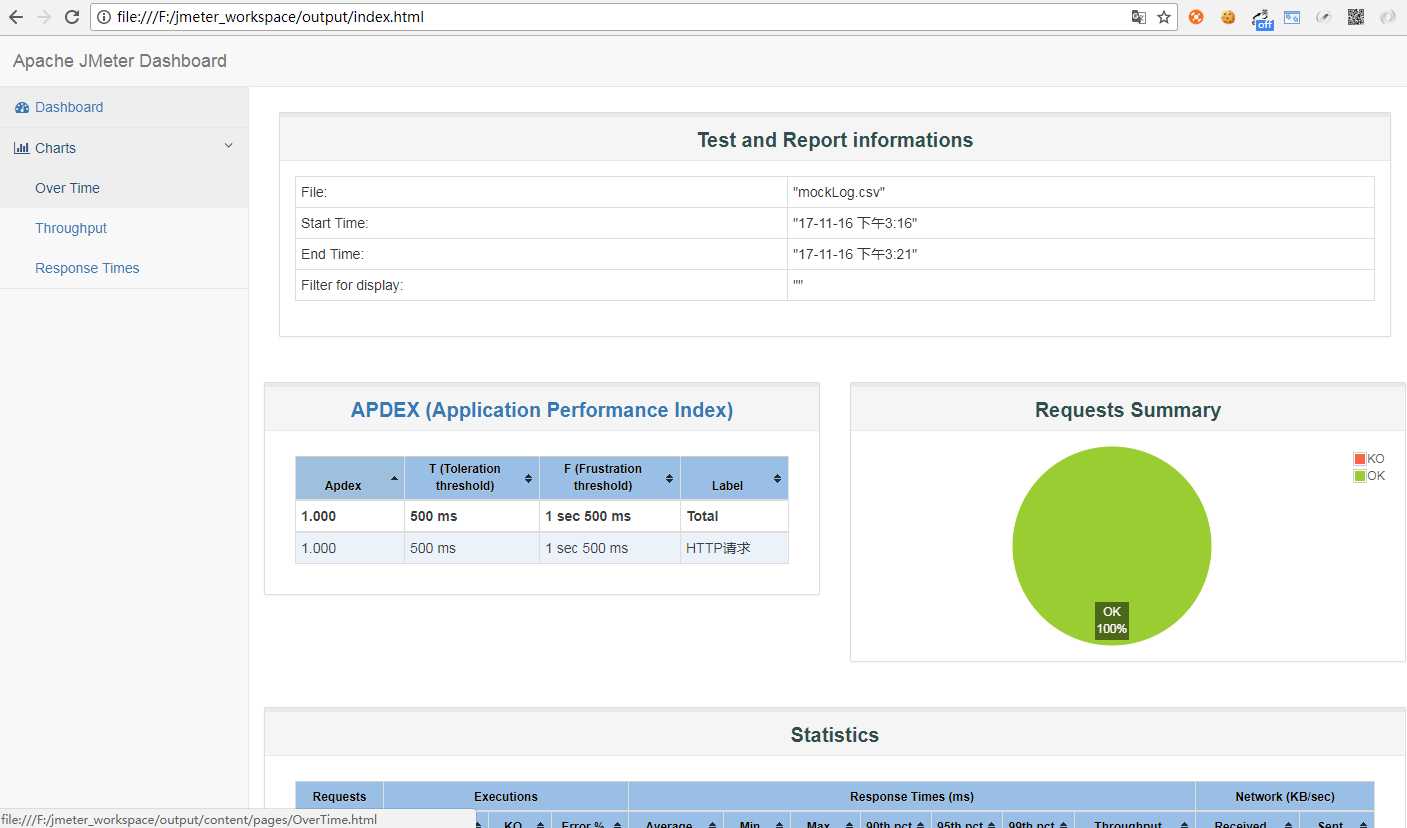Screen dimensions: 1407x828
Task: Bookmark this page with the star icon
Action: tap(1164, 17)
